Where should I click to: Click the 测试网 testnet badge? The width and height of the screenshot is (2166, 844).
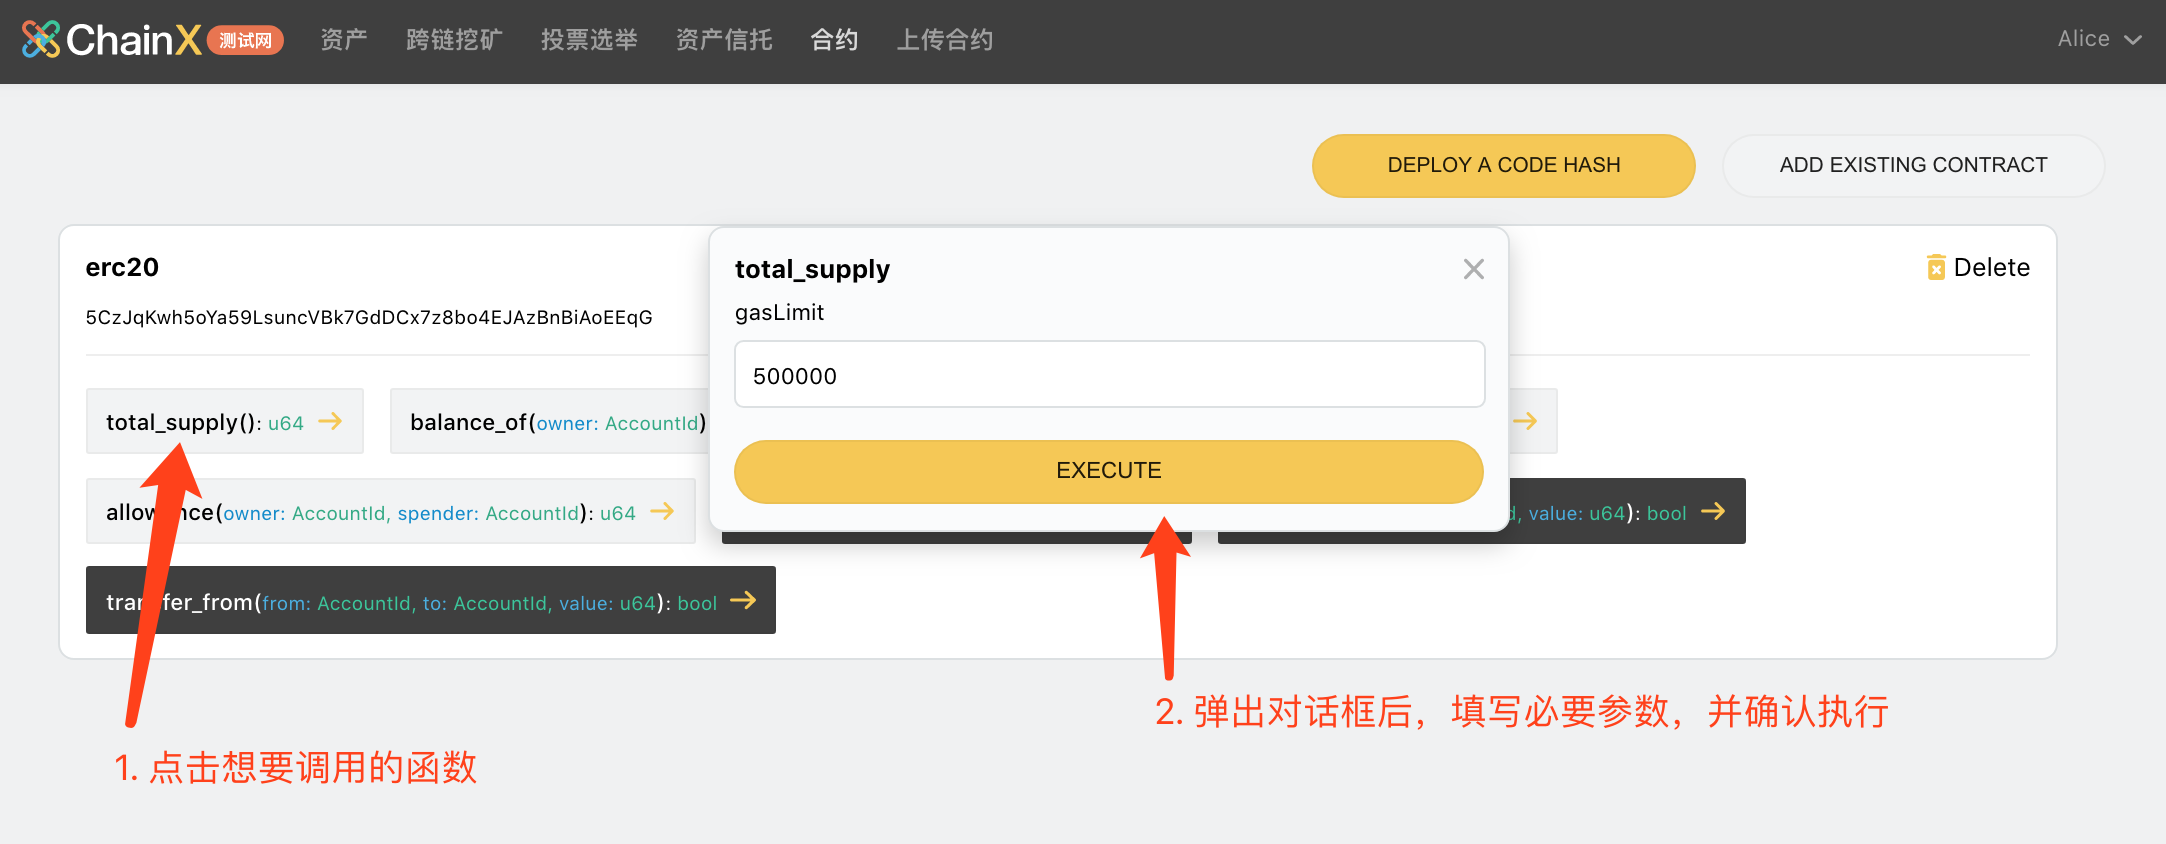coord(246,40)
